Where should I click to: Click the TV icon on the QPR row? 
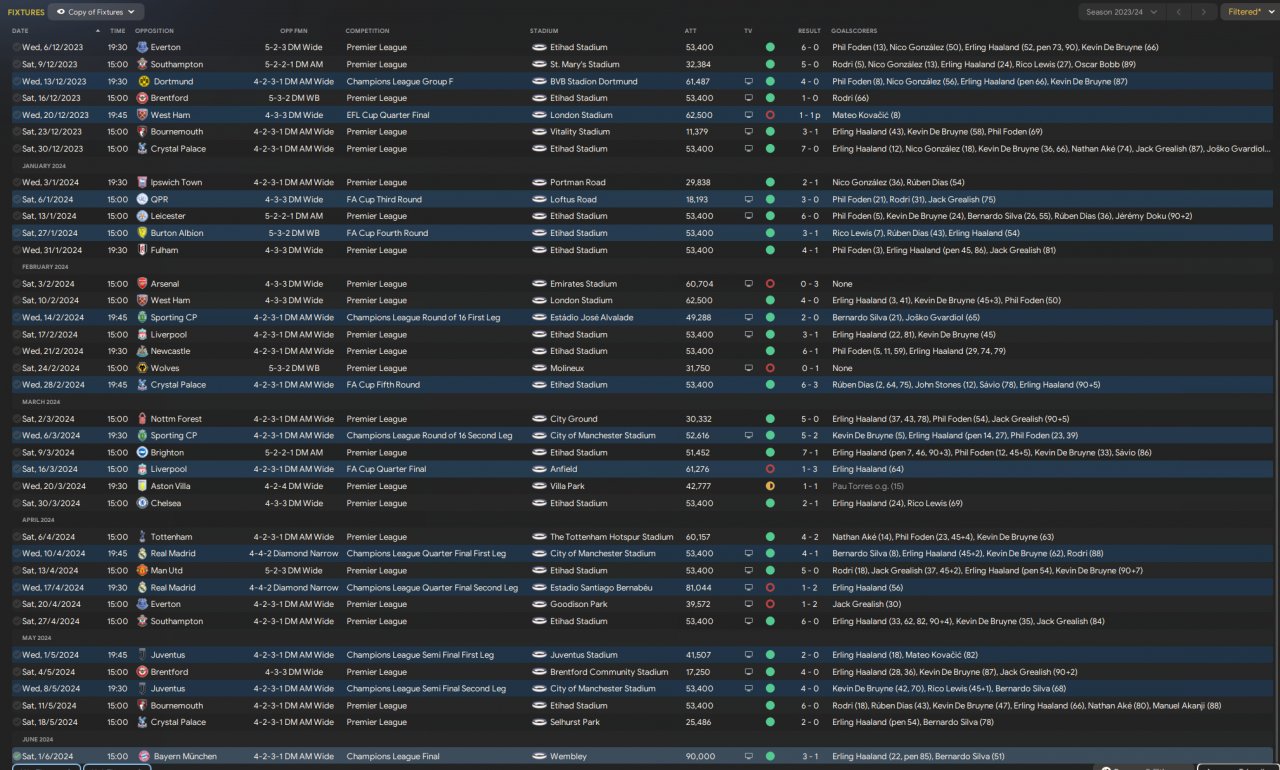tap(749, 199)
